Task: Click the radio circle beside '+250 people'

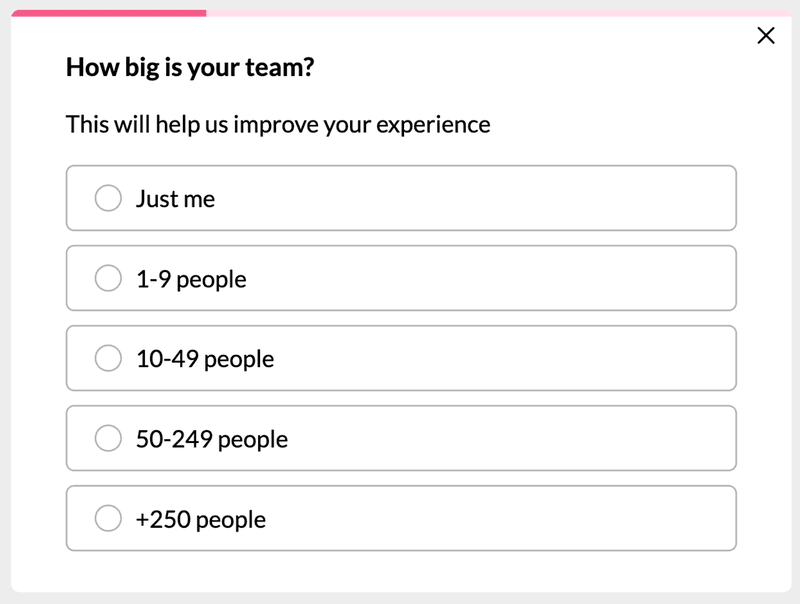Action: [x=108, y=518]
